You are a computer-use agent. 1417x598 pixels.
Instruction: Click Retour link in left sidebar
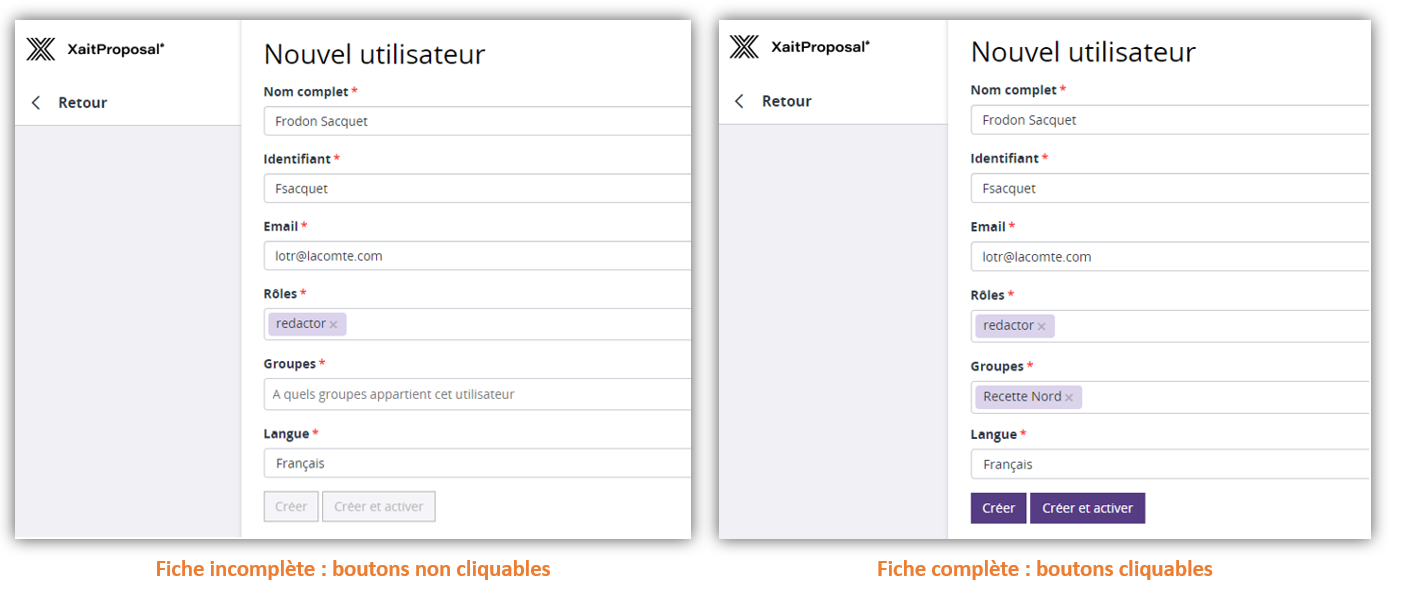82,103
